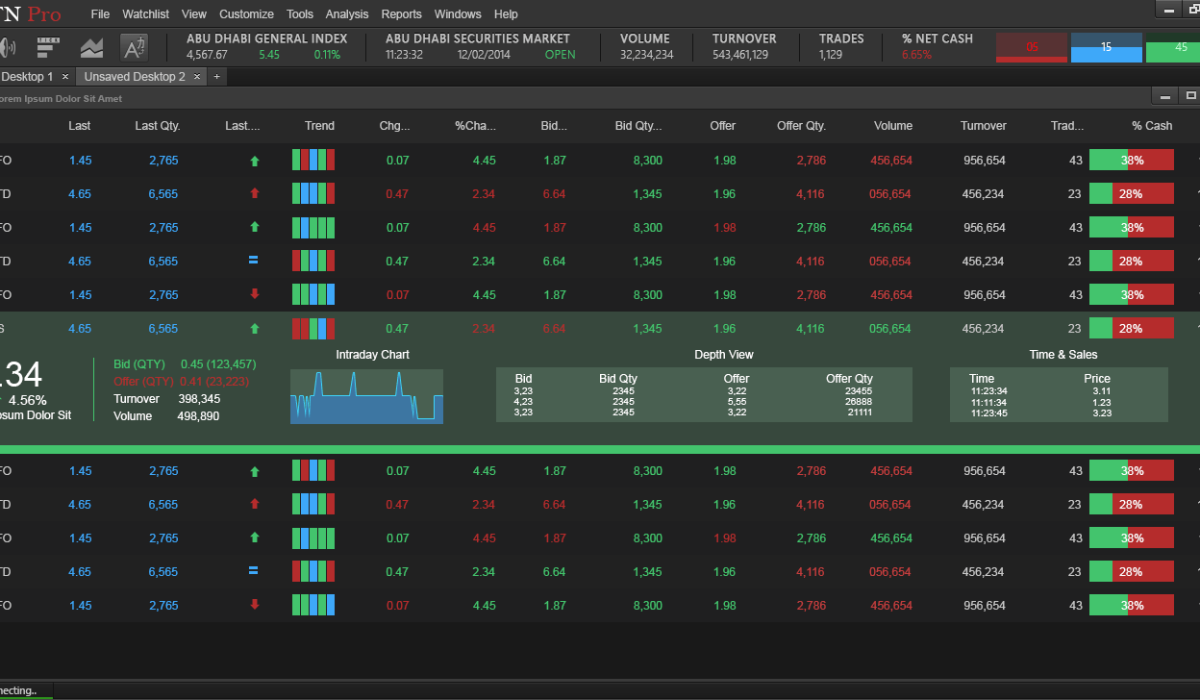Add a new desktop with plus icon
The height and width of the screenshot is (700, 1200).
tap(217, 76)
